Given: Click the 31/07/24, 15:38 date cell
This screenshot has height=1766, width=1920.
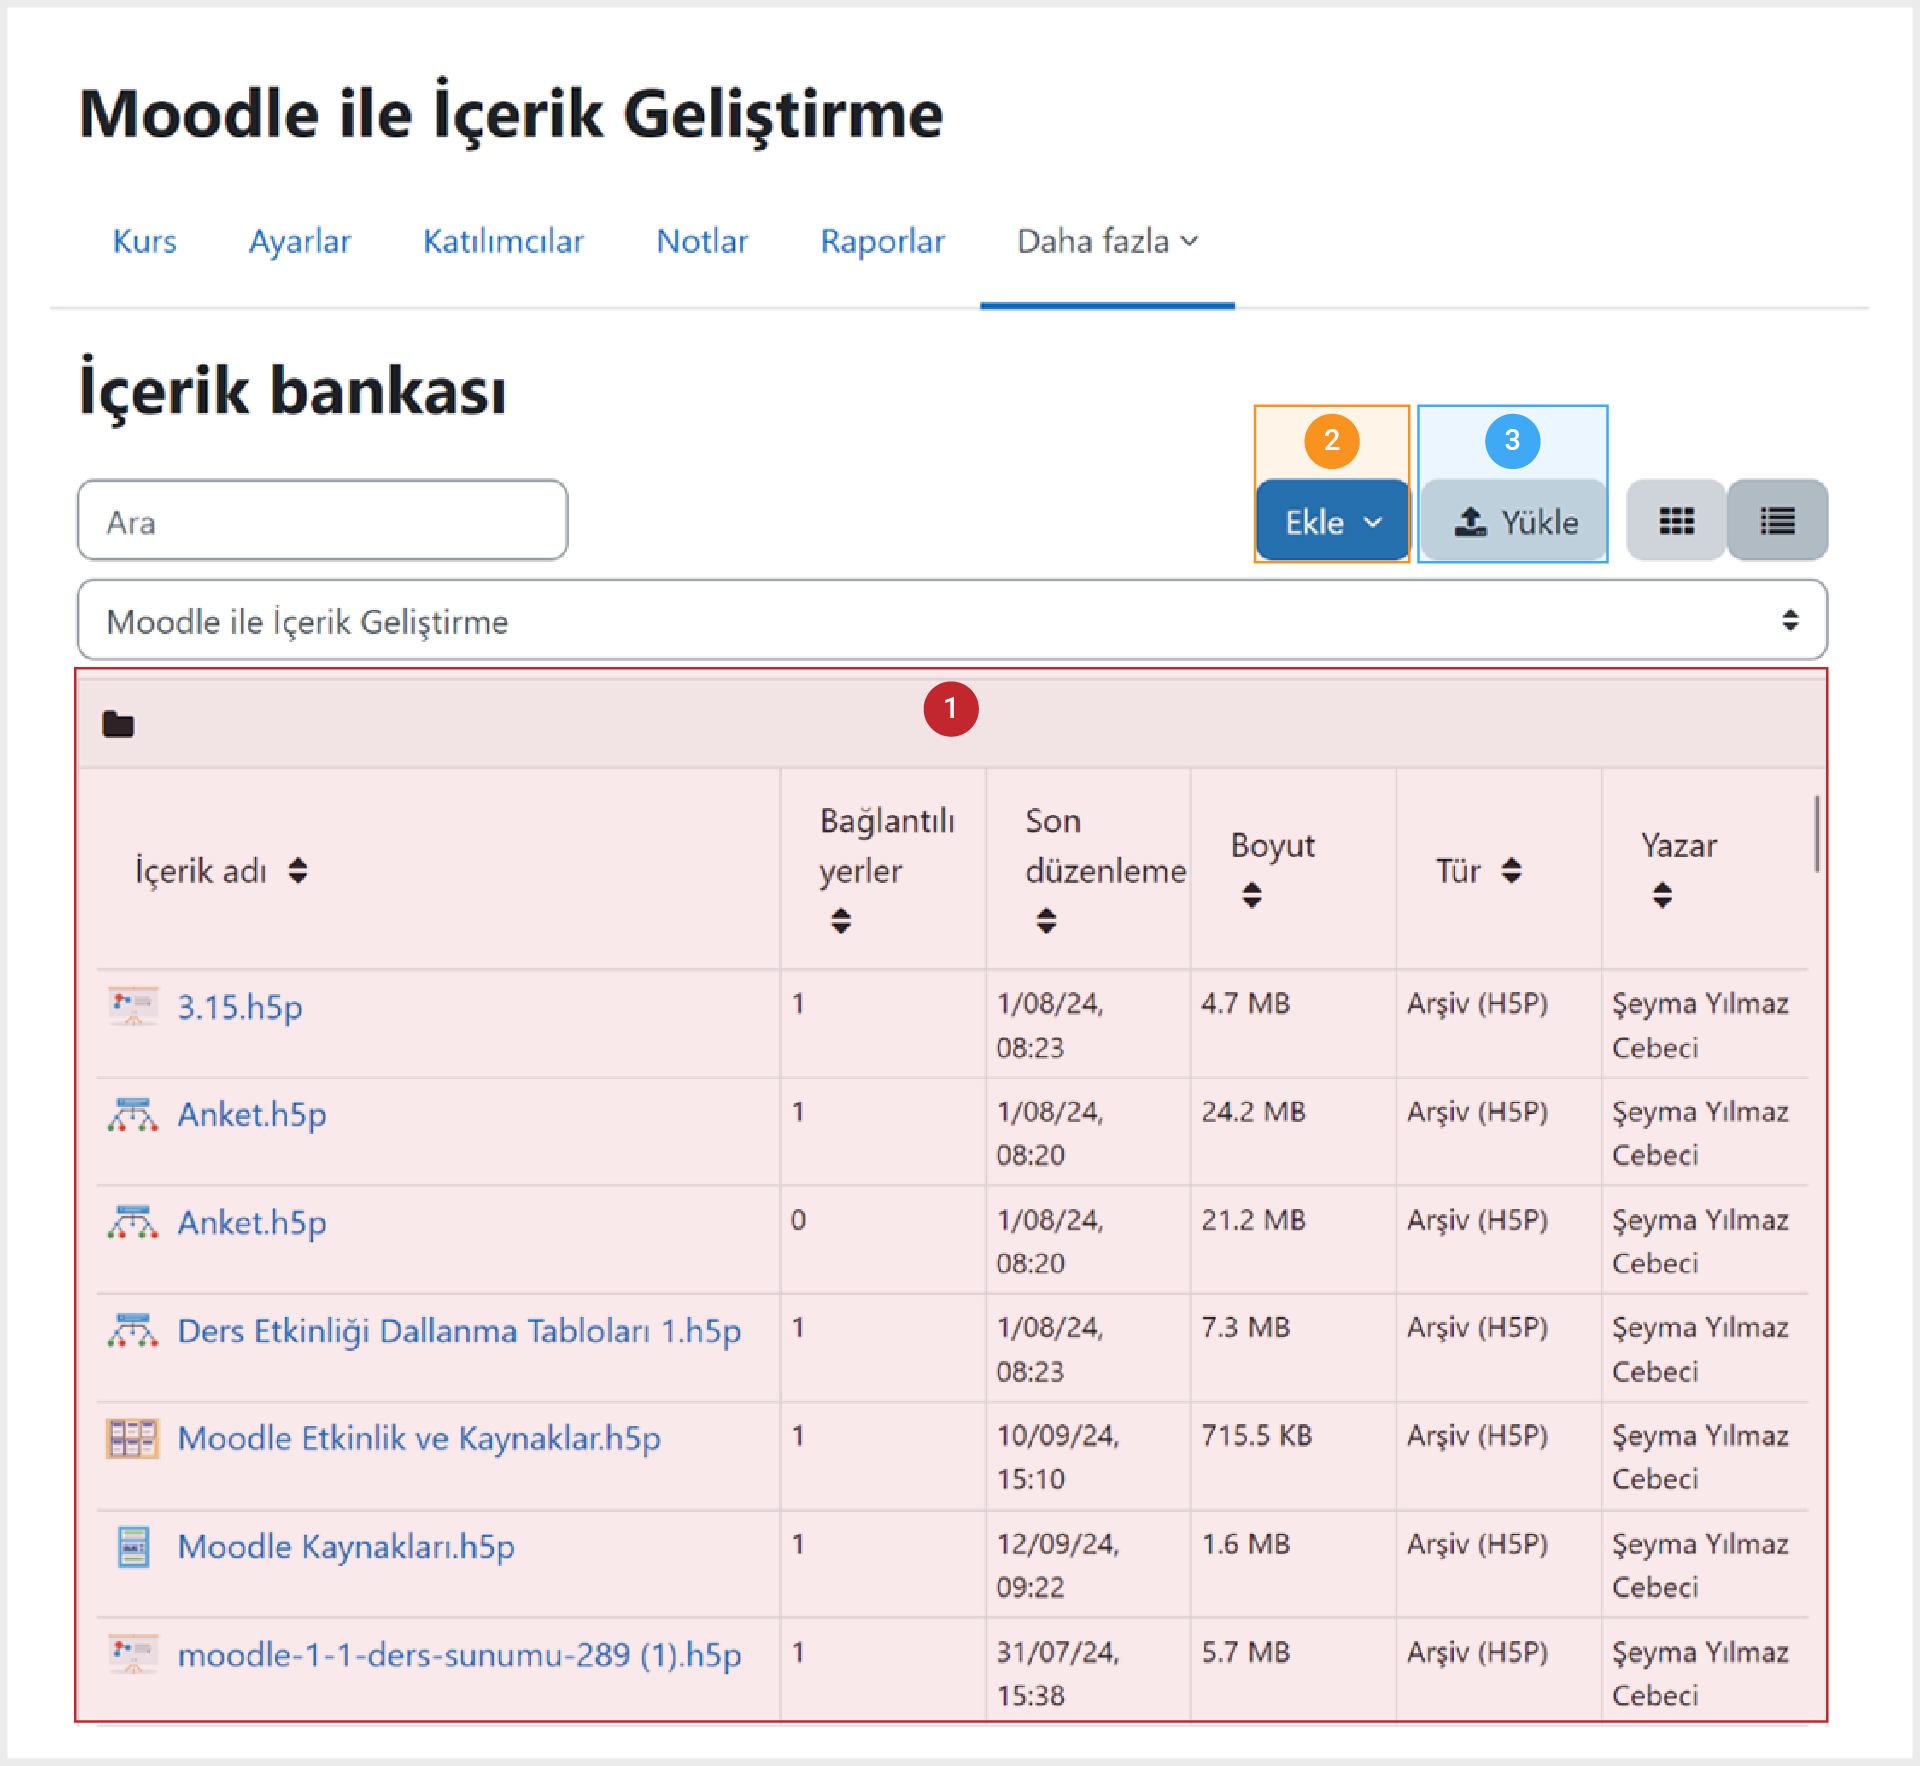Looking at the screenshot, I should coord(1058,1673).
